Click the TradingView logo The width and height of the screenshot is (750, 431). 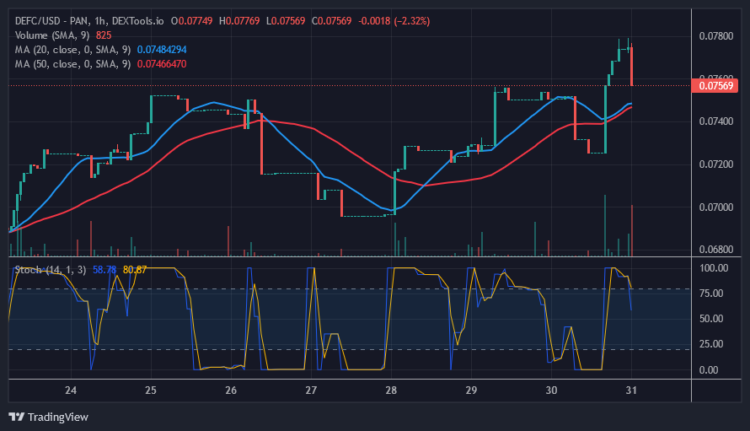(17, 417)
